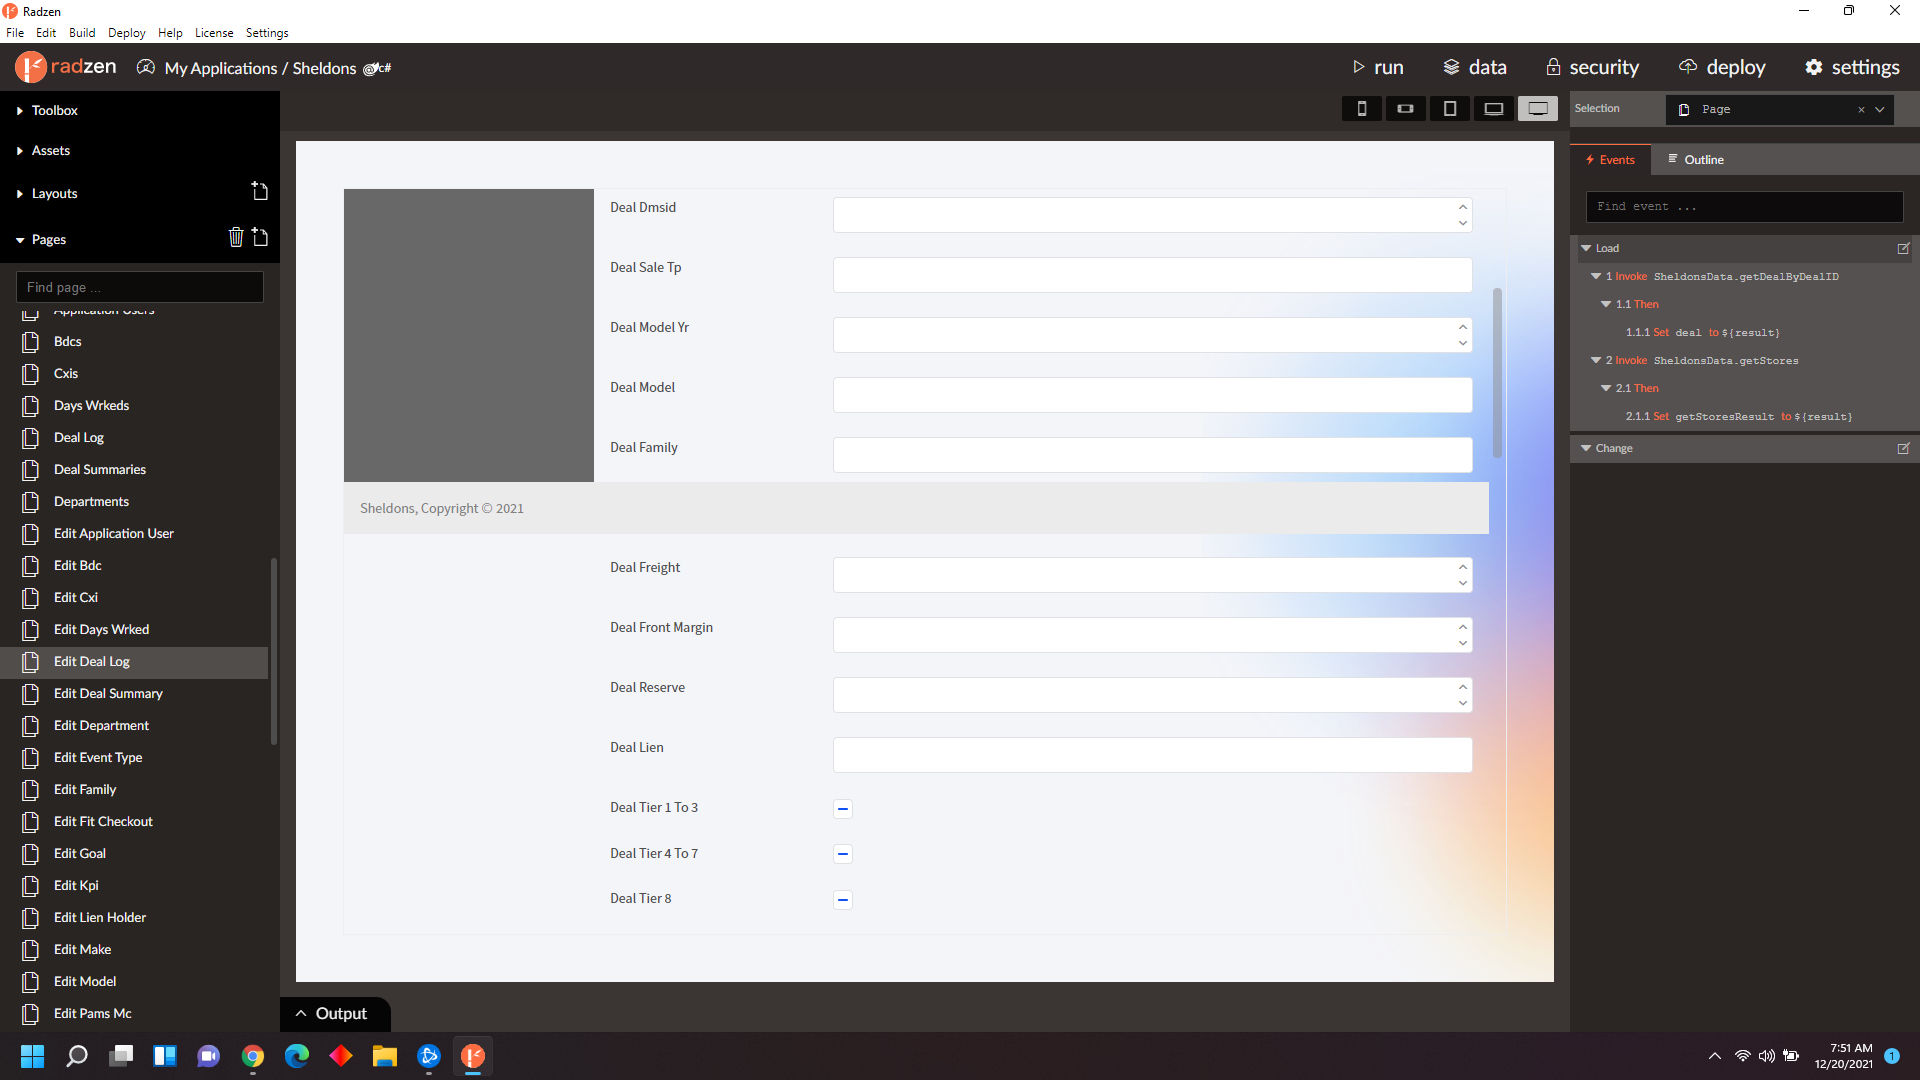Image resolution: width=1920 pixels, height=1080 pixels.
Task: Open Edge from the taskbar
Action: pyautogui.click(x=297, y=1056)
